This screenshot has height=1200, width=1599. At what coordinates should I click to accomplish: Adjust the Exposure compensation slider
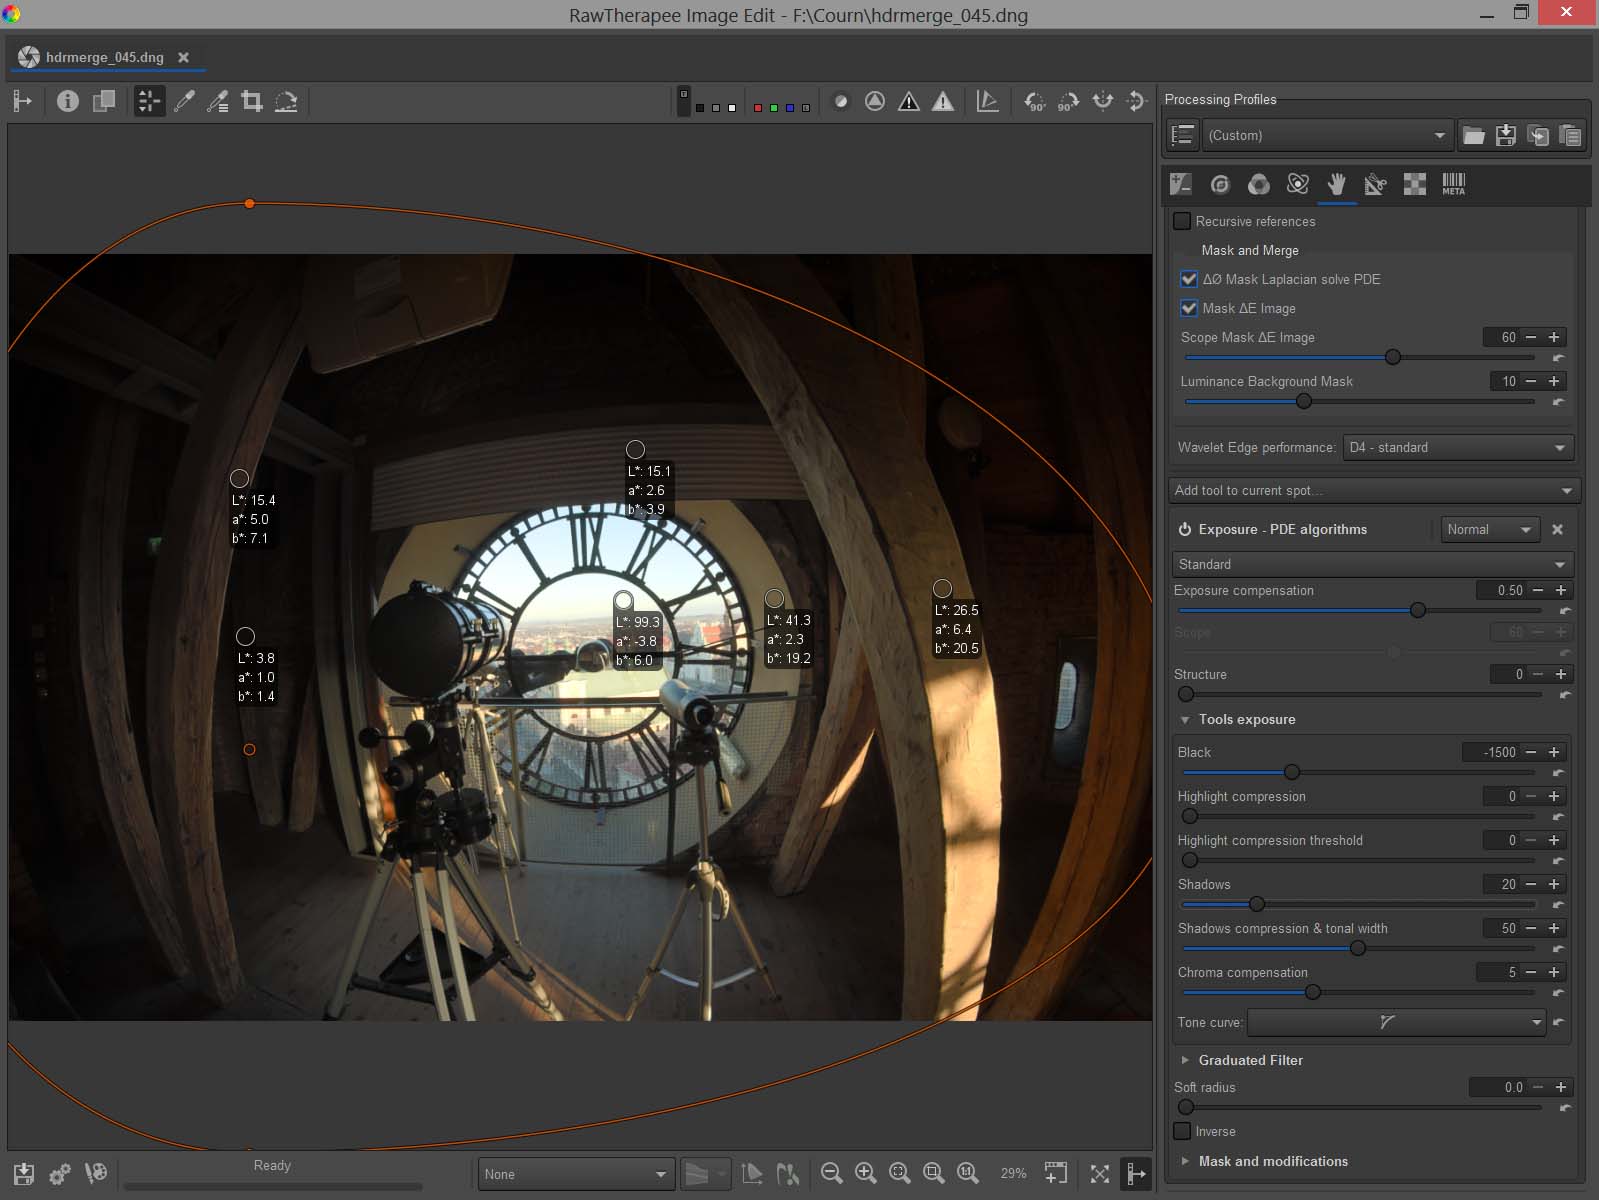click(1417, 610)
